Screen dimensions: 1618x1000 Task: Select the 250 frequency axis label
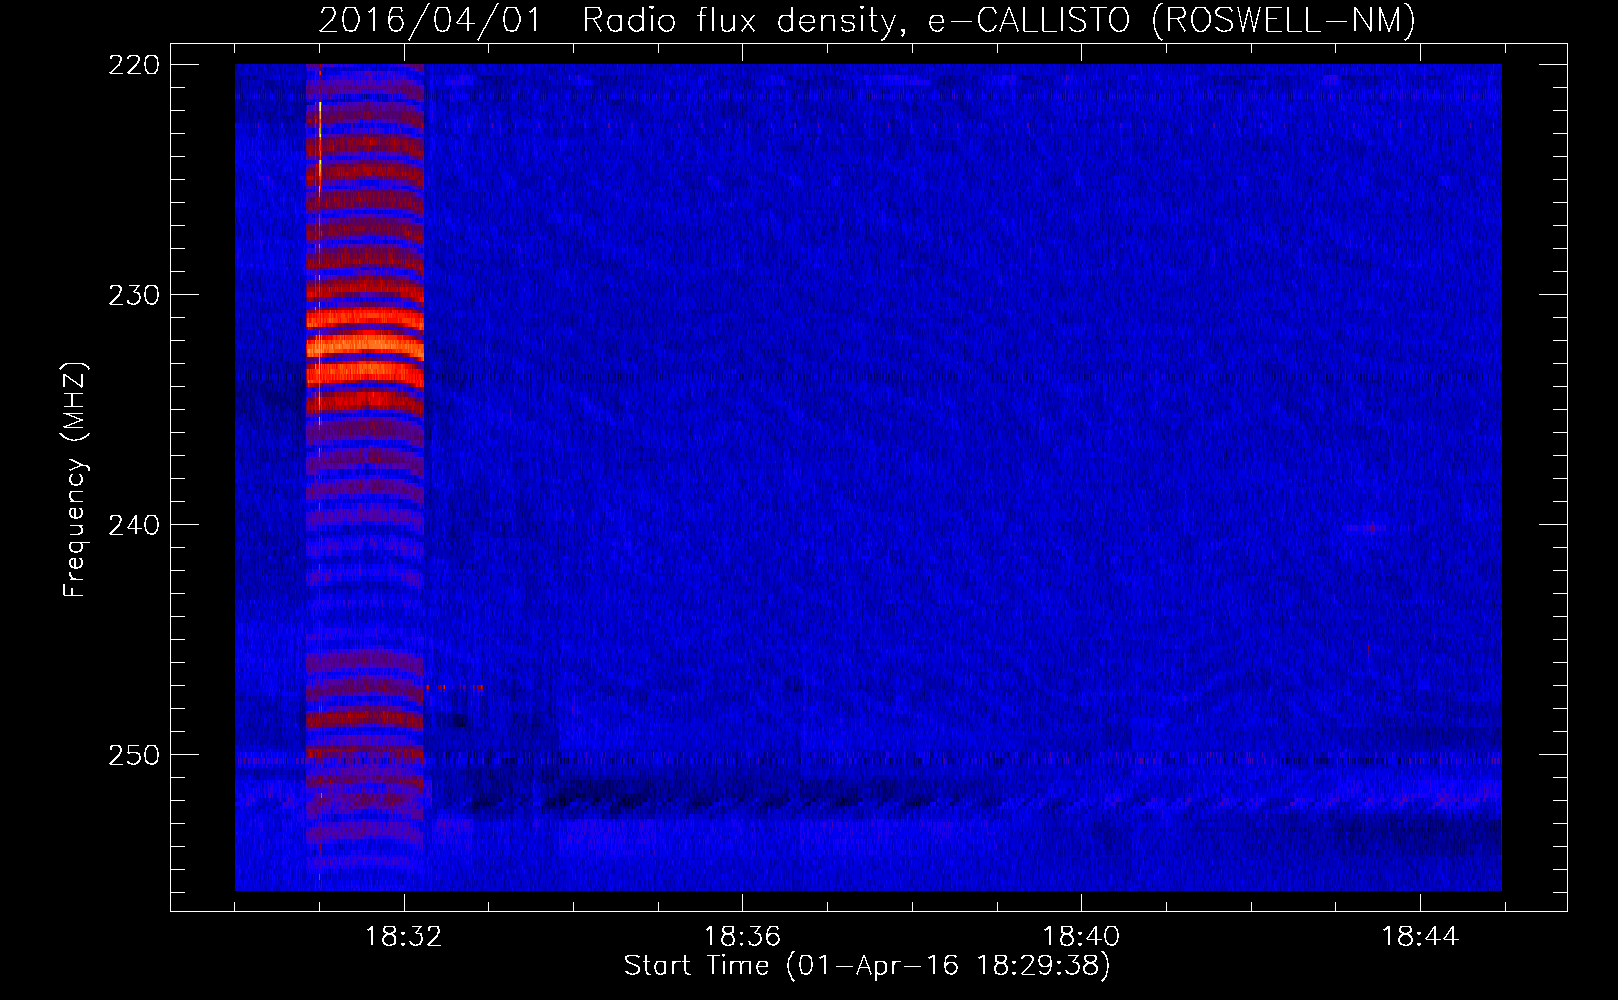point(134,755)
